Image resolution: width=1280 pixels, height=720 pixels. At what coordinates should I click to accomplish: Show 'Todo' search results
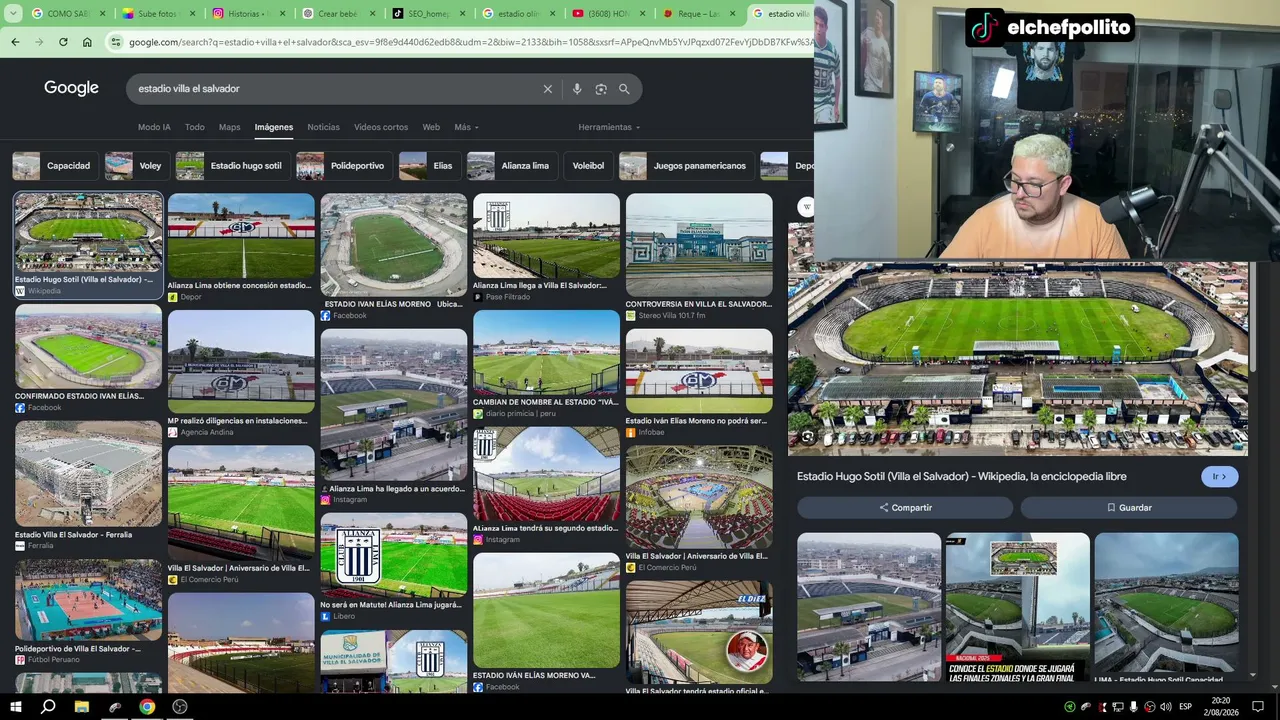pos(195,127)
